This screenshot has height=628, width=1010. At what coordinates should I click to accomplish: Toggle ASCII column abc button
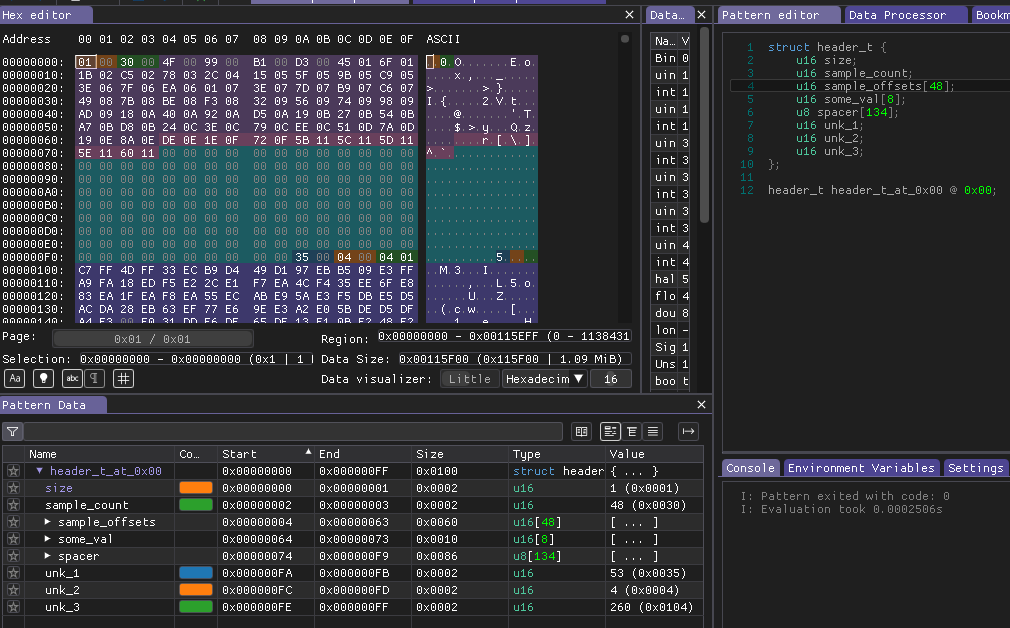point(72,379)
